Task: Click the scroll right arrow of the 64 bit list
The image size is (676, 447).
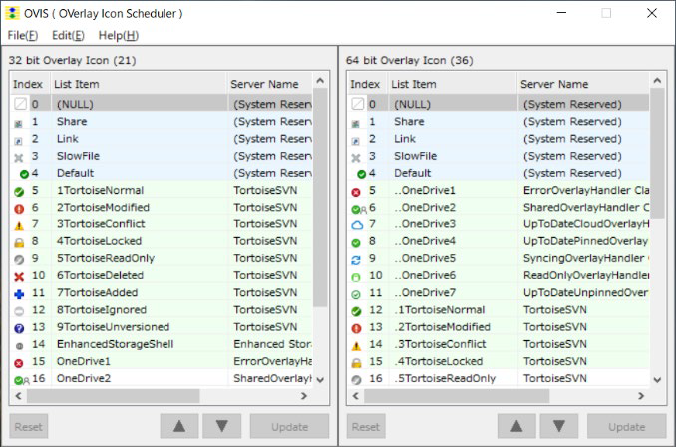Action: (x=641, y=396)
